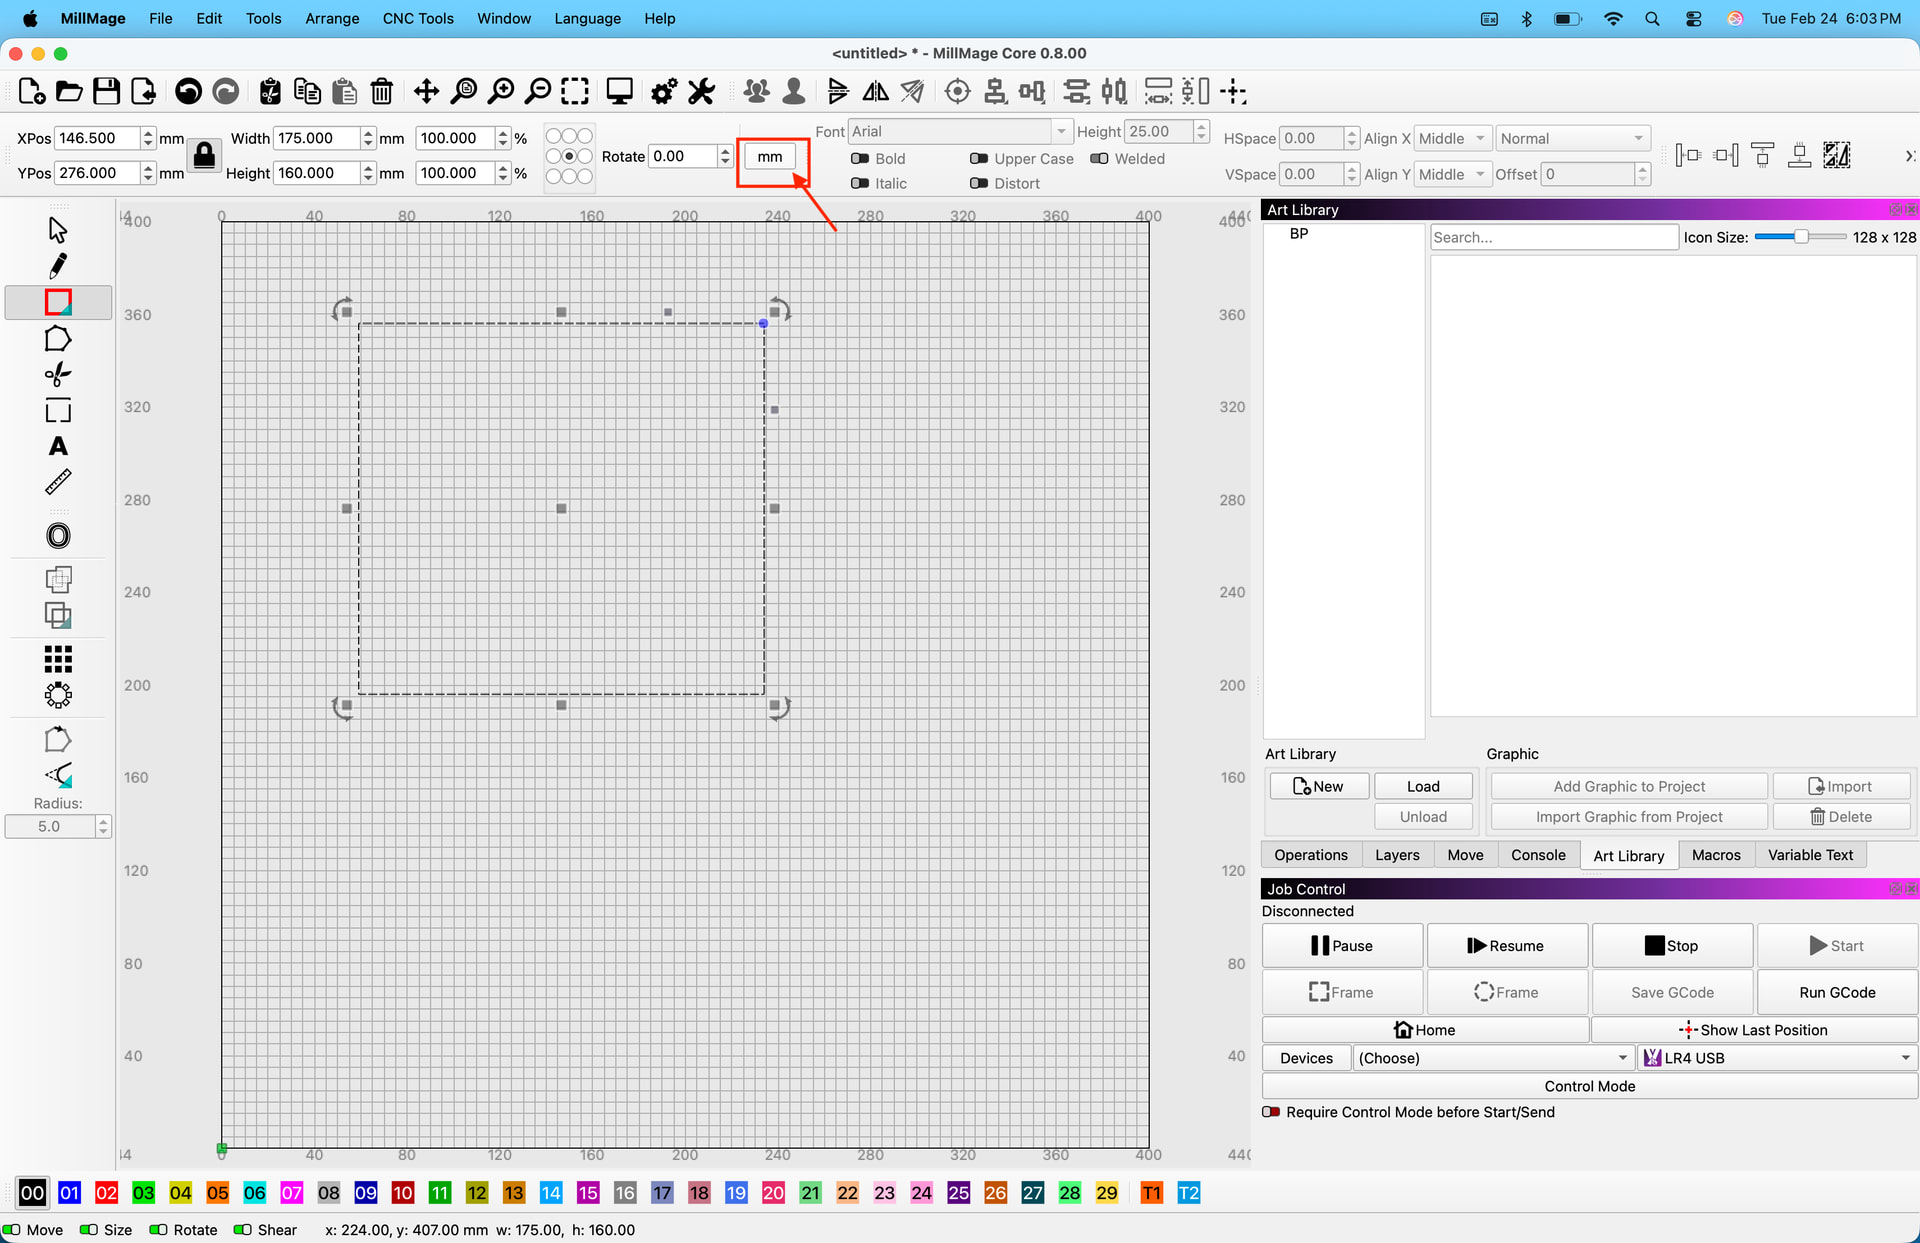The width and height of the screenshot is (1920, 1243).
Task: Enable Require Control Mode before Start/Send
Action: point(1272,1113)
